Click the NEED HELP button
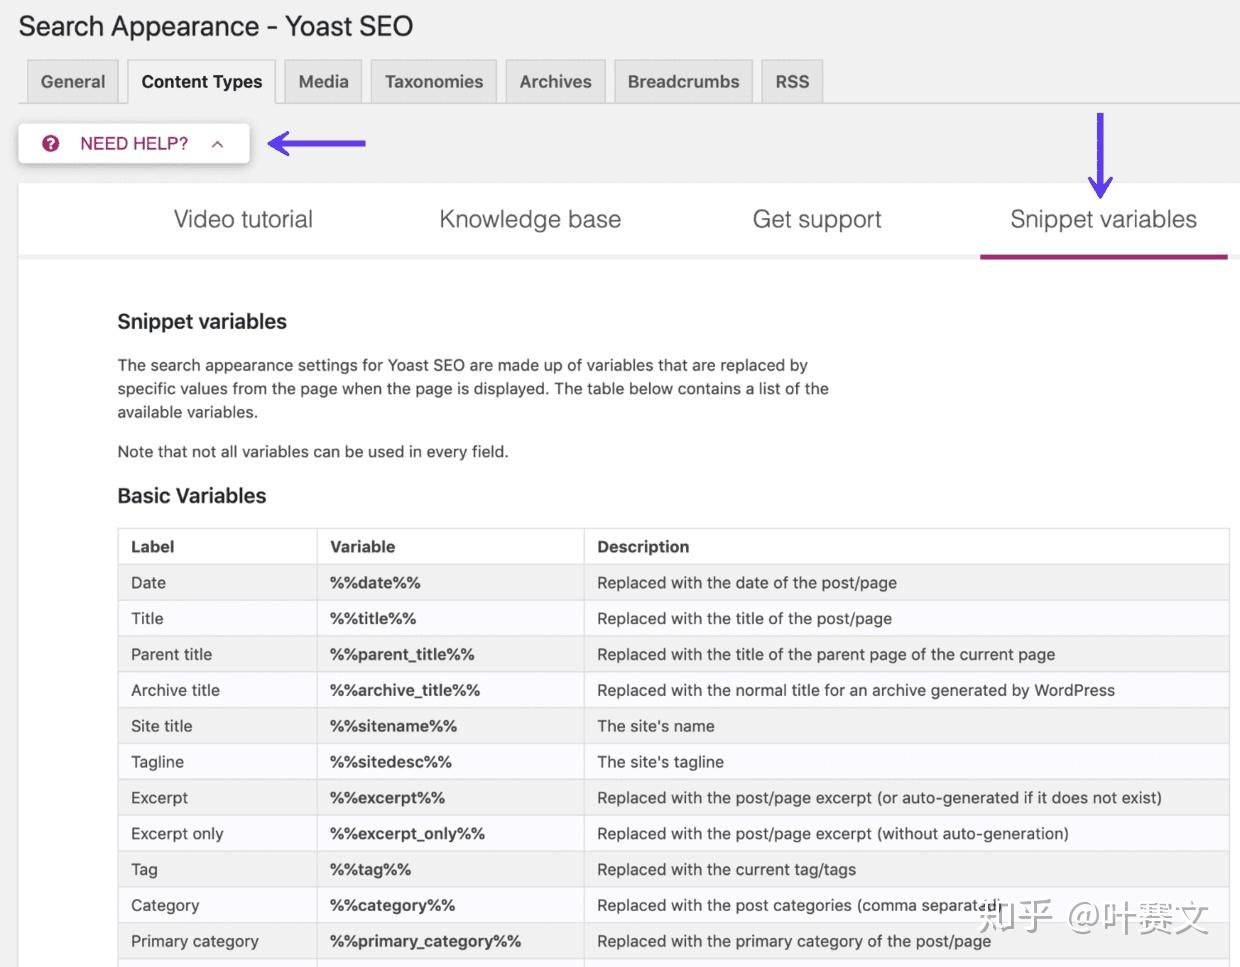Image resolution: width=1240 pixels, height=967 pixels. point(133,143)
